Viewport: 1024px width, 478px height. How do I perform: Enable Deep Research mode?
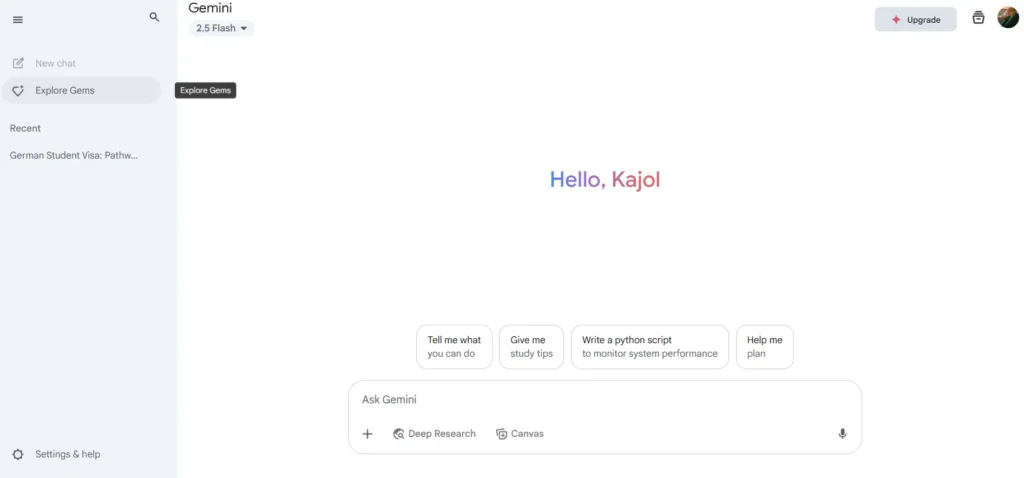pyautogui.click(x=434, y=434)
